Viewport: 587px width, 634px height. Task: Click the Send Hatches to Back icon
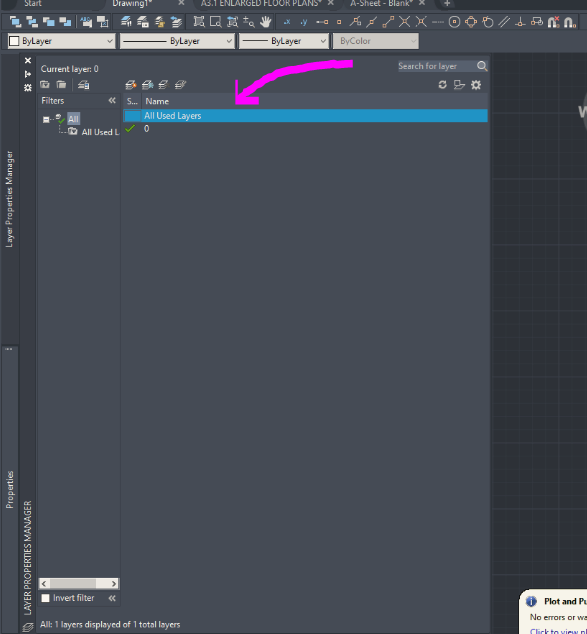[102, 22]
